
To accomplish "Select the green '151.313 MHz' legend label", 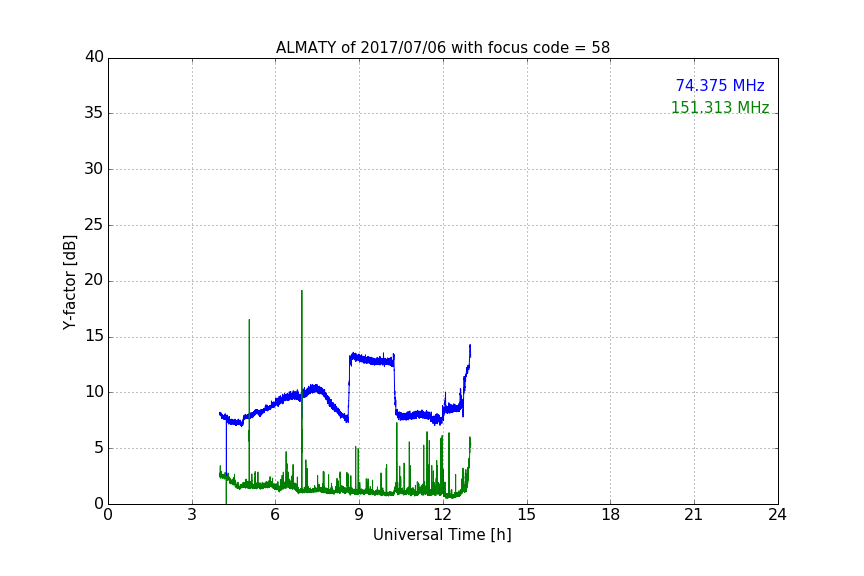I will click(720, 107).
